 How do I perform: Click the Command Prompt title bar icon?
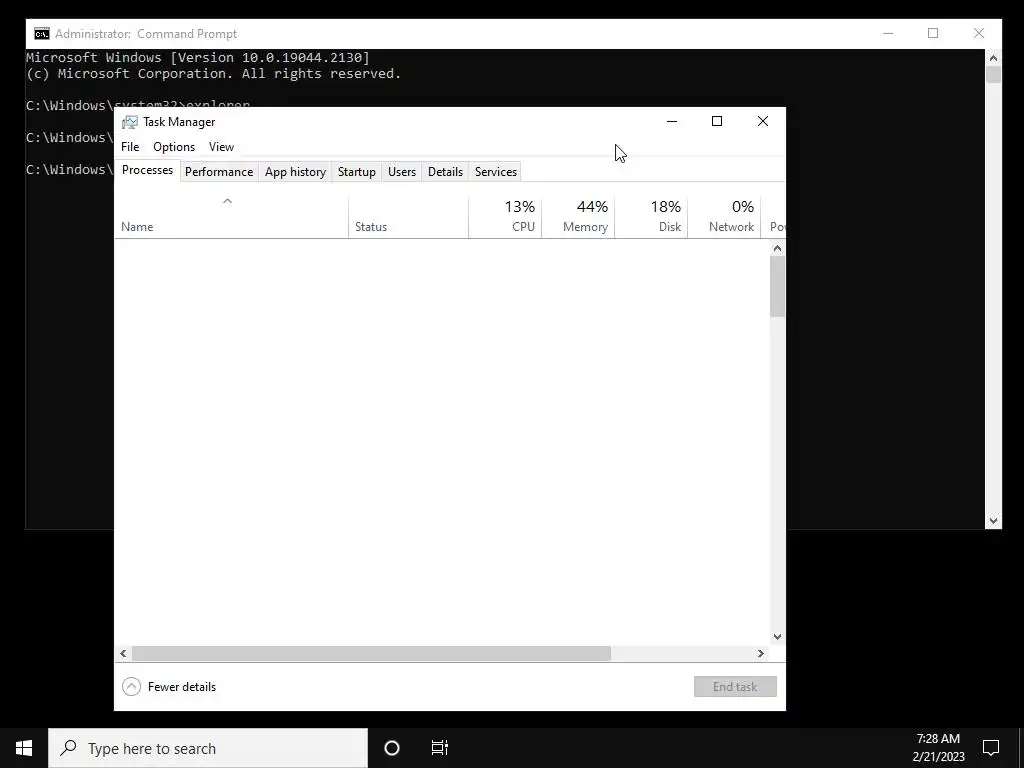(x=42, y=34)
